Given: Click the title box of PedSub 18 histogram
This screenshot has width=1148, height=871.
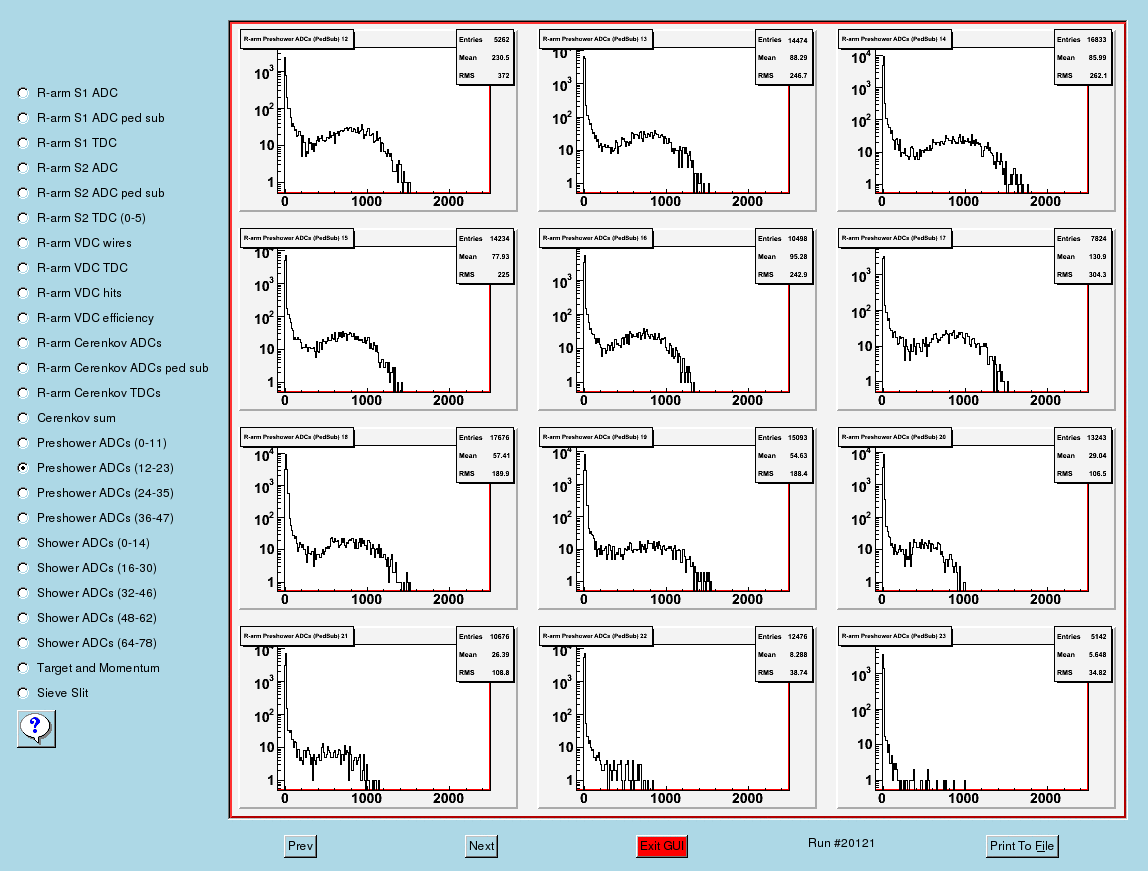Looking at the screenshot, I should (x=297, y=437).
